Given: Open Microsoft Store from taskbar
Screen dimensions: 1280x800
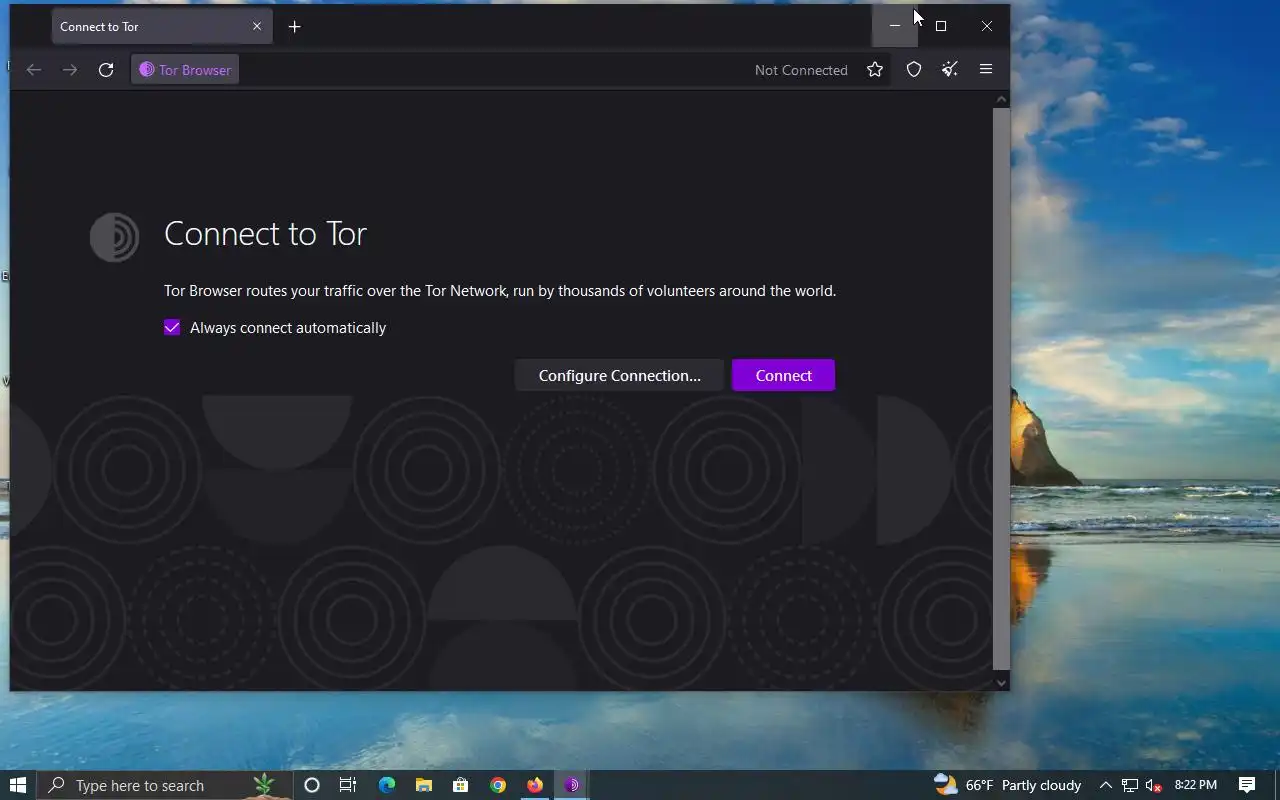Looking at the screenshot, I should point(461,785).
